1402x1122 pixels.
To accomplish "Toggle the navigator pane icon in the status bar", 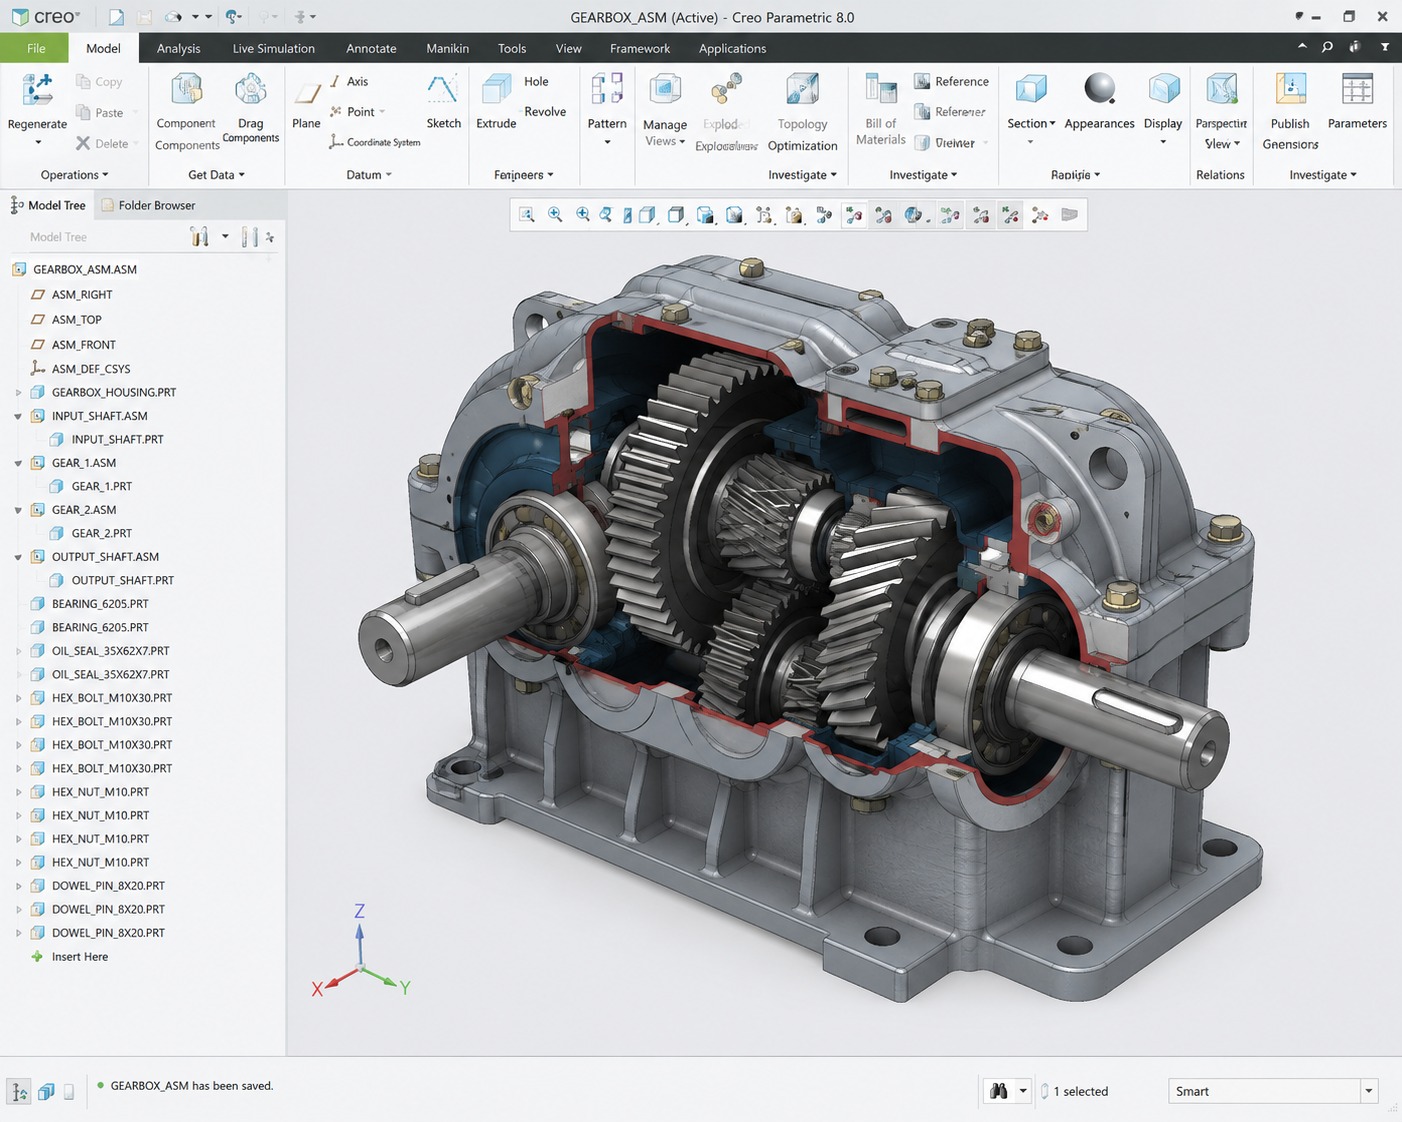I will [19, 1092].
